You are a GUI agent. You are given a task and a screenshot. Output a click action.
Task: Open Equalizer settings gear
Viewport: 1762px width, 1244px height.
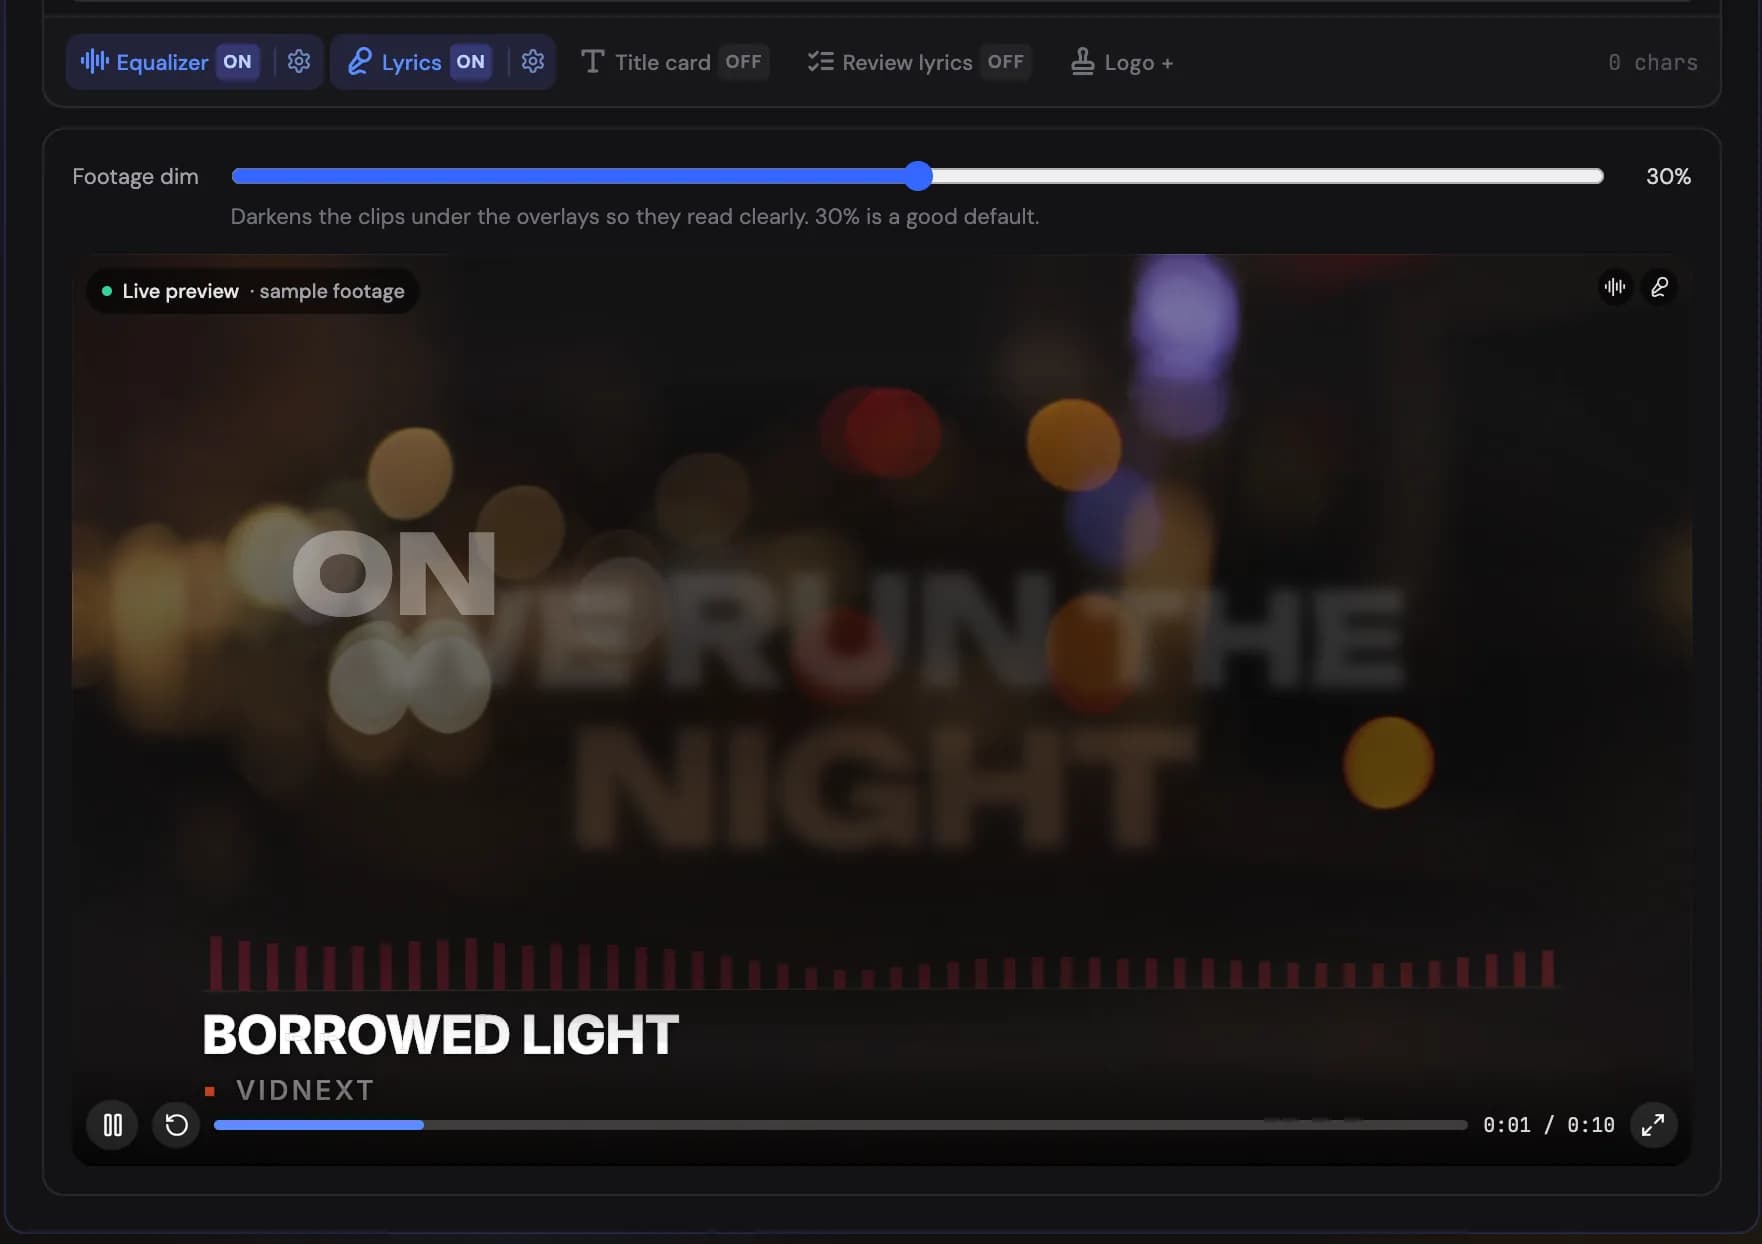pyautogui.click(x=298, y=62)
